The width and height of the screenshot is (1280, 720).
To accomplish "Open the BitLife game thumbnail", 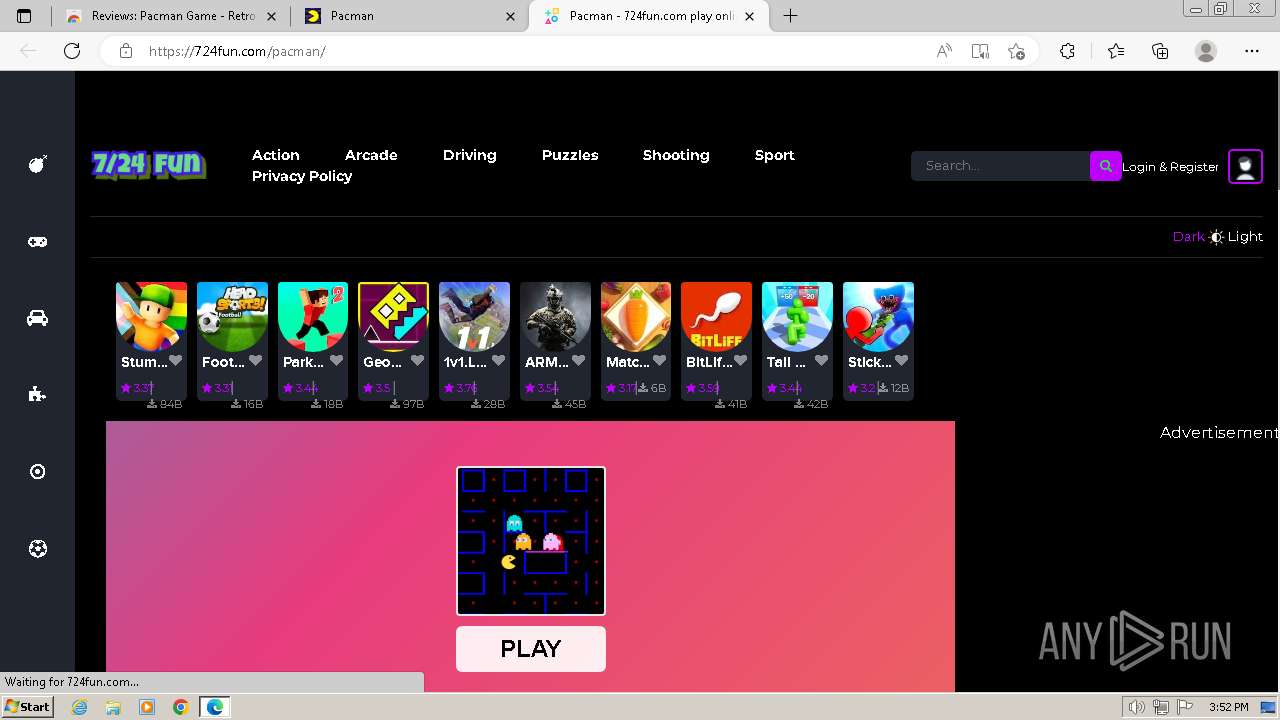I will pyautogui.click(x=716, y=316).
